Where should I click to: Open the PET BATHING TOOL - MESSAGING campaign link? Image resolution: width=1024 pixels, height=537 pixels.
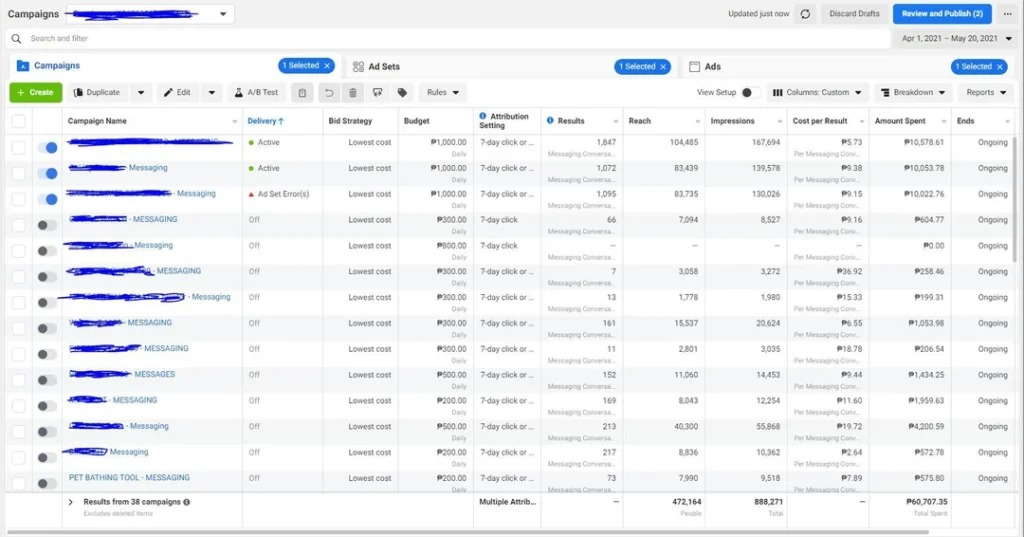[x=129, y=478]
